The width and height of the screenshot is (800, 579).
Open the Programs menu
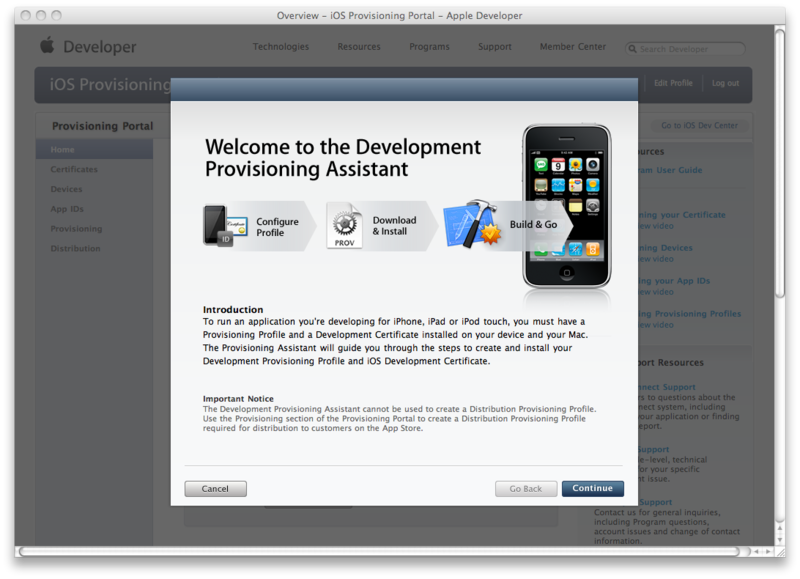429,46
